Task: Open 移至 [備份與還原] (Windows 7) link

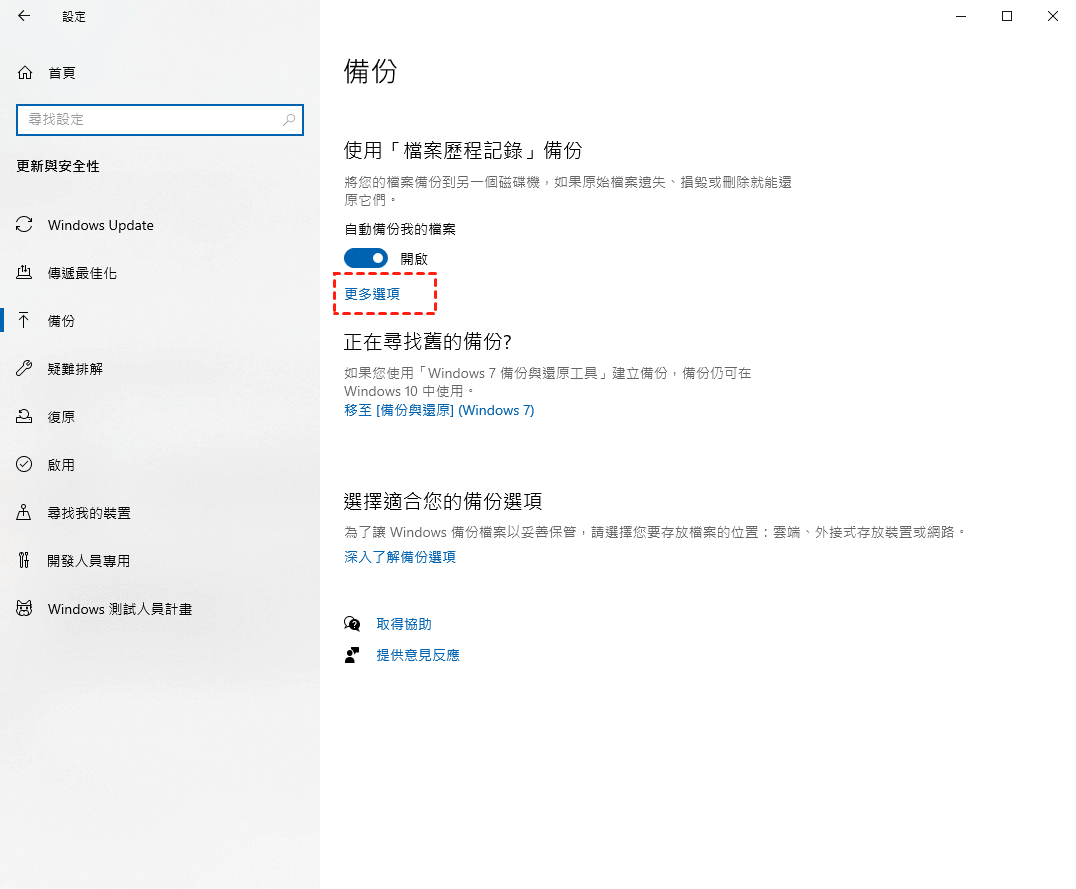Action: (439, 410)
